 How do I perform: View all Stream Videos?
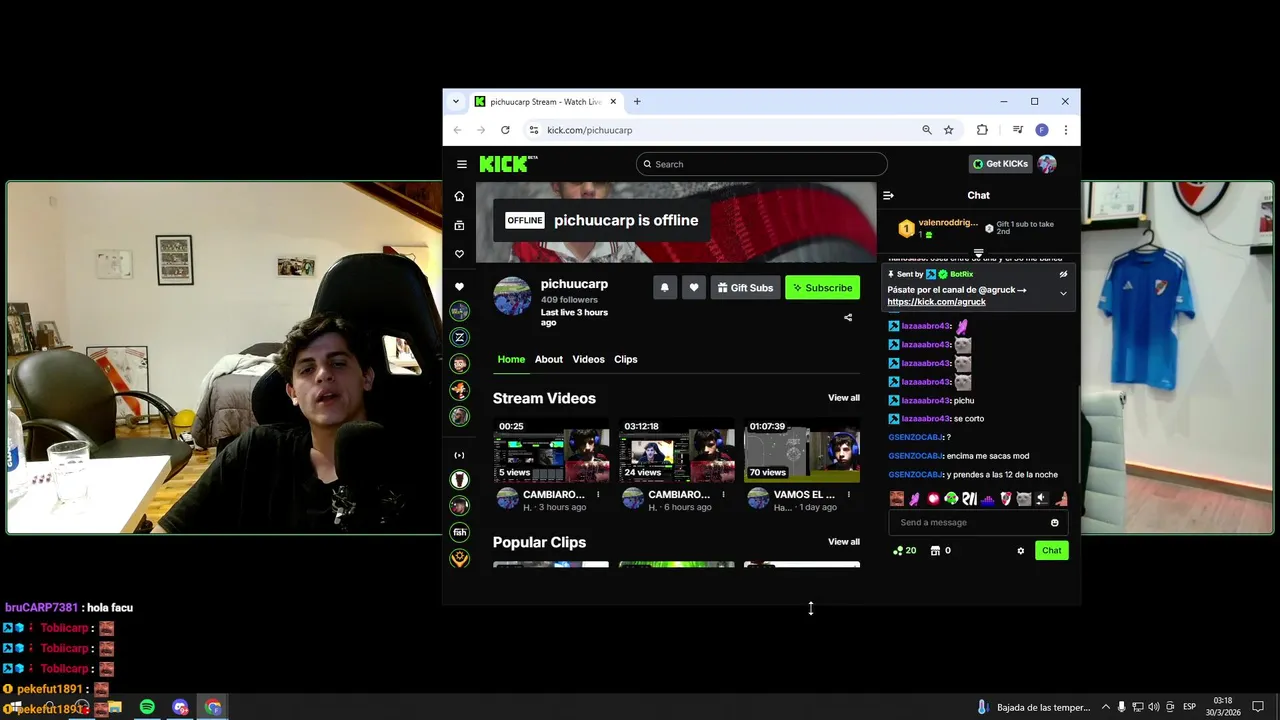pyautogui.click(x=844, y=398)
